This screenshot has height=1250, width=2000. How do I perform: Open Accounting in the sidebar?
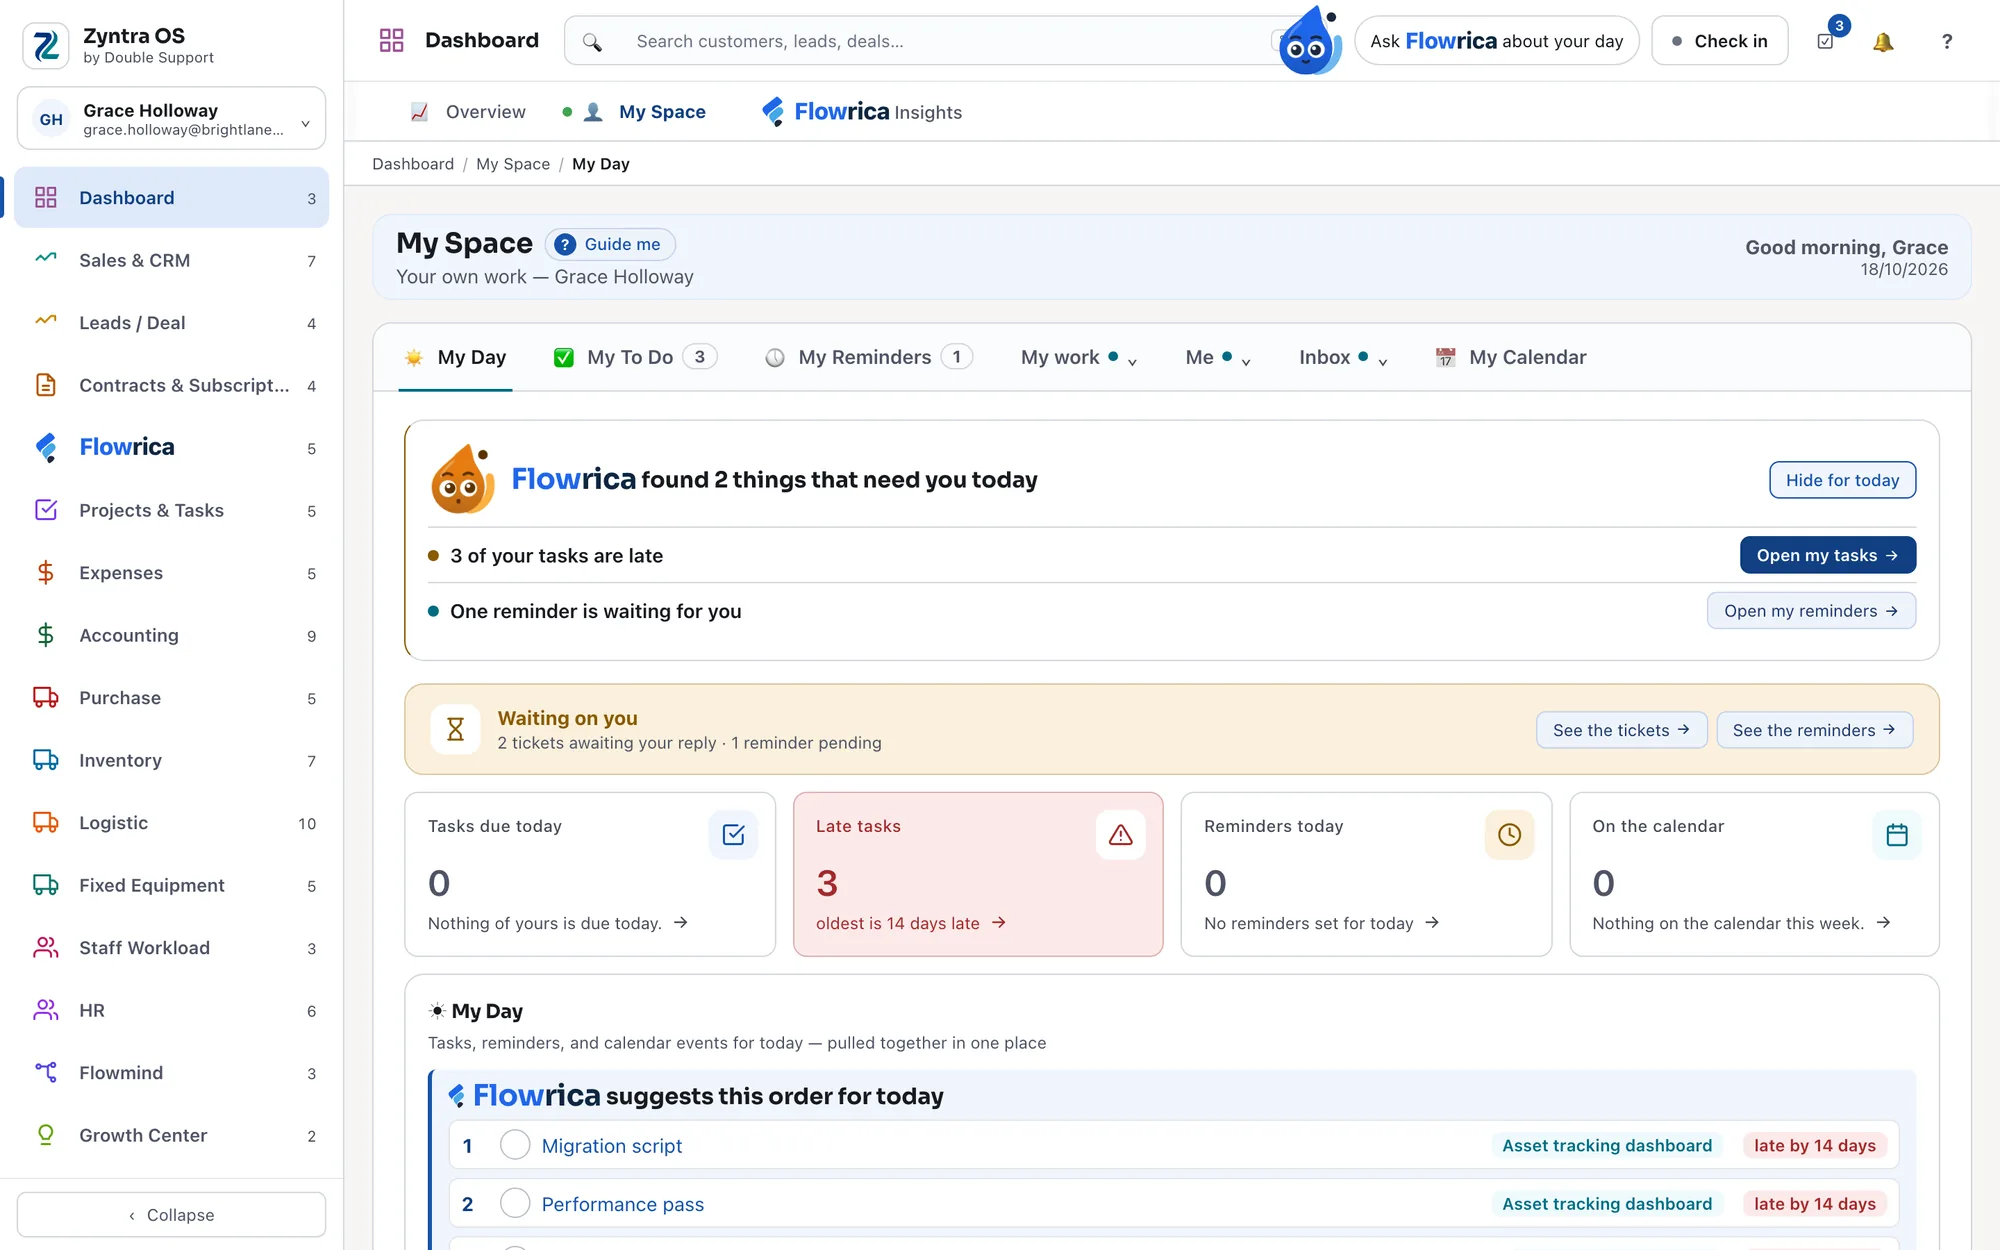(171, 635)
